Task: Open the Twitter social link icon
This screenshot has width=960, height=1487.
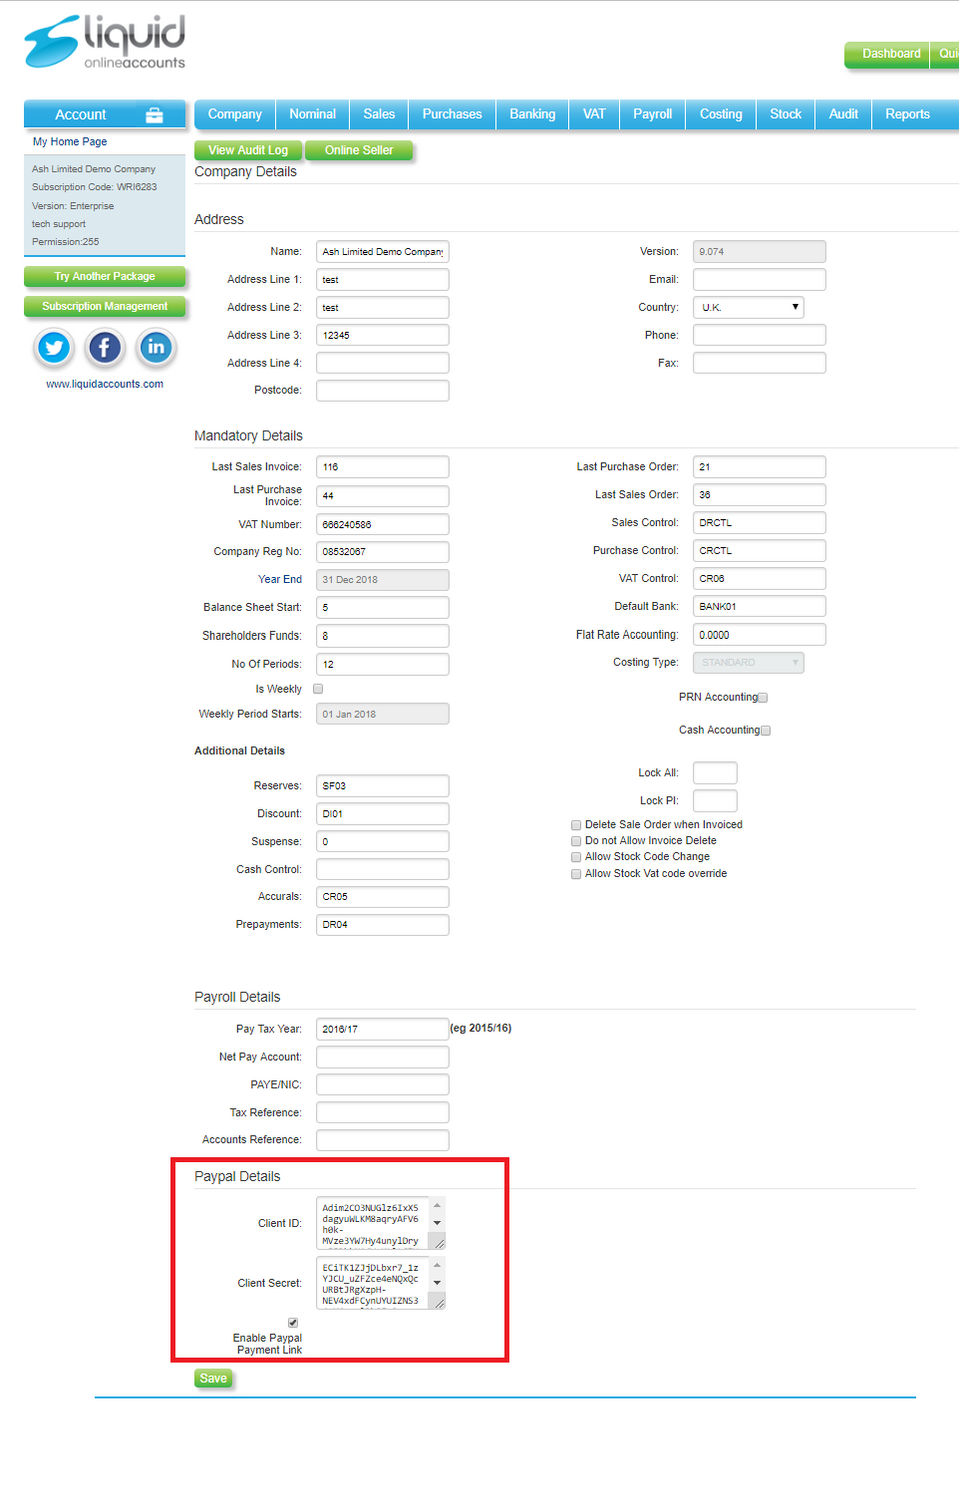Action: point(54,348)
